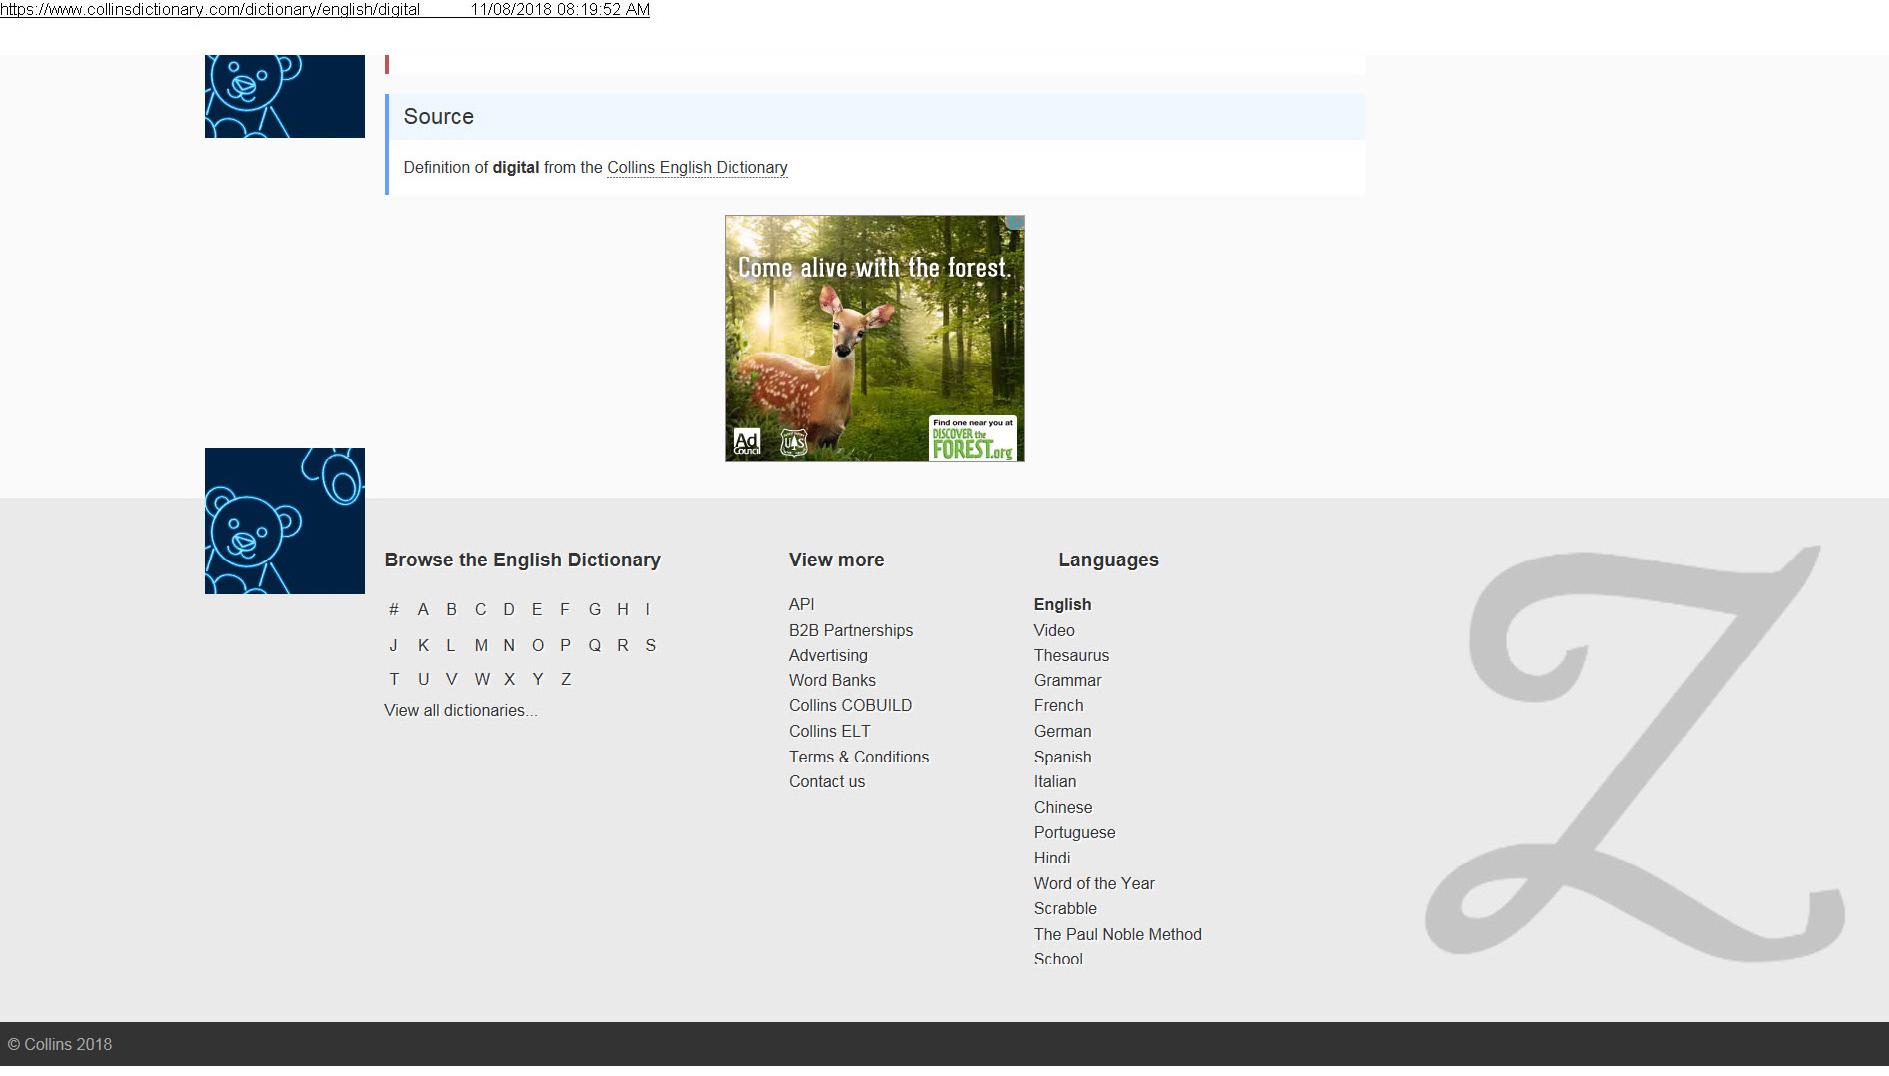Open Terms & Conditions page
1889x1076 pixels.
(858, 757)
